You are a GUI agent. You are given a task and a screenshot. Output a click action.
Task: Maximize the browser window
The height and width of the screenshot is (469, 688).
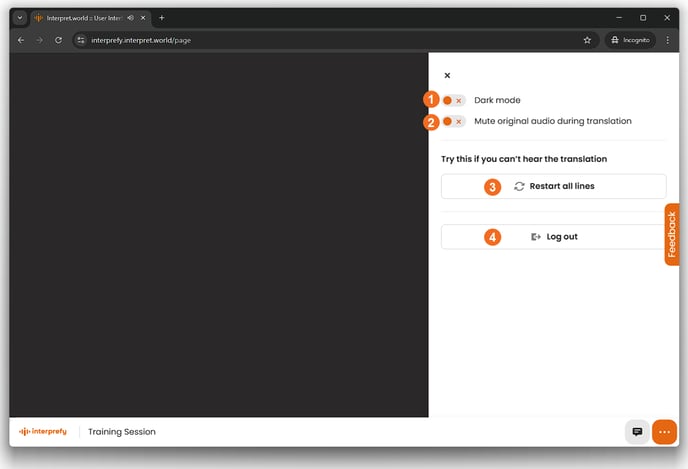click(643, 18)
